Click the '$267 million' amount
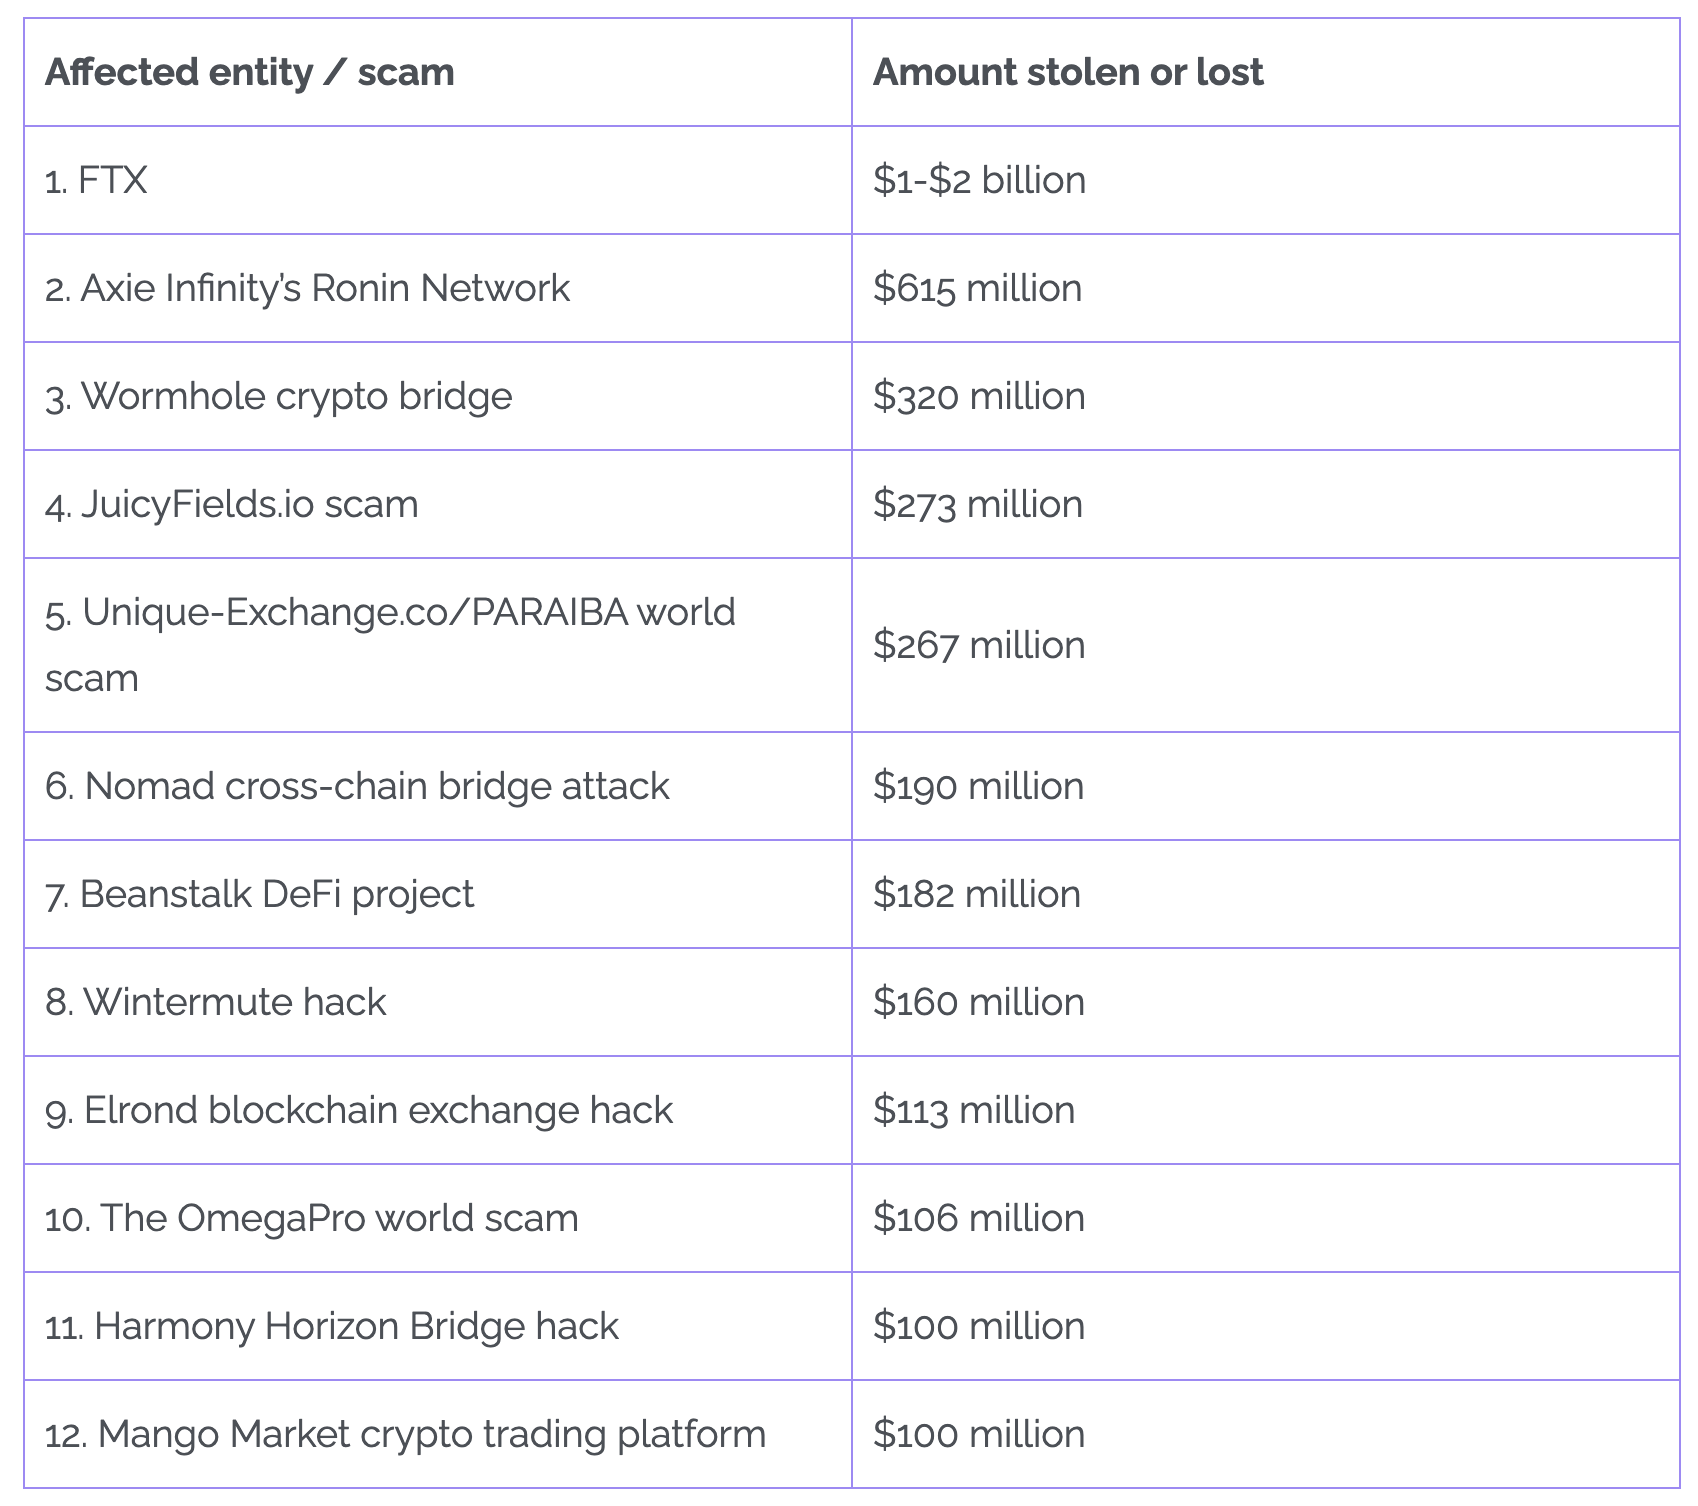 [x=979, y=645]
